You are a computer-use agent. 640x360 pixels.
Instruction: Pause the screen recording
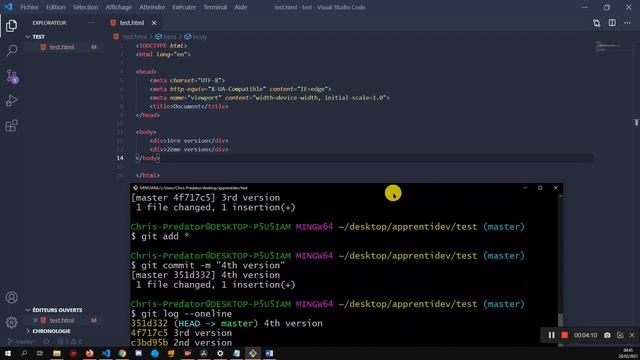(551, 335)
